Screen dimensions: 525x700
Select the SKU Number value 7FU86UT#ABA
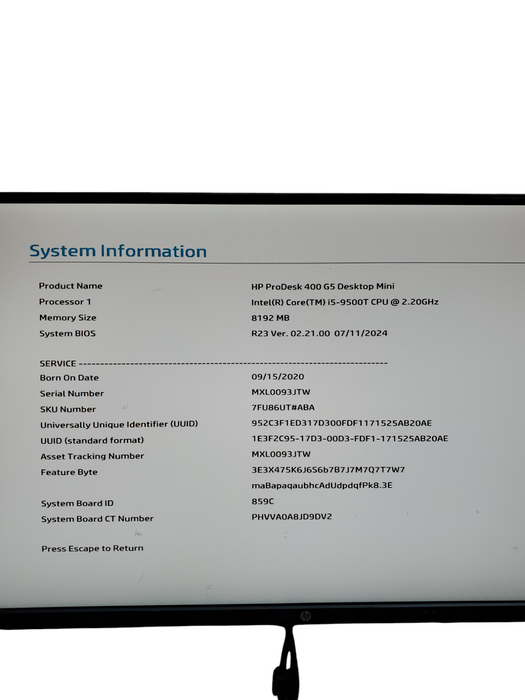(283, 408)
